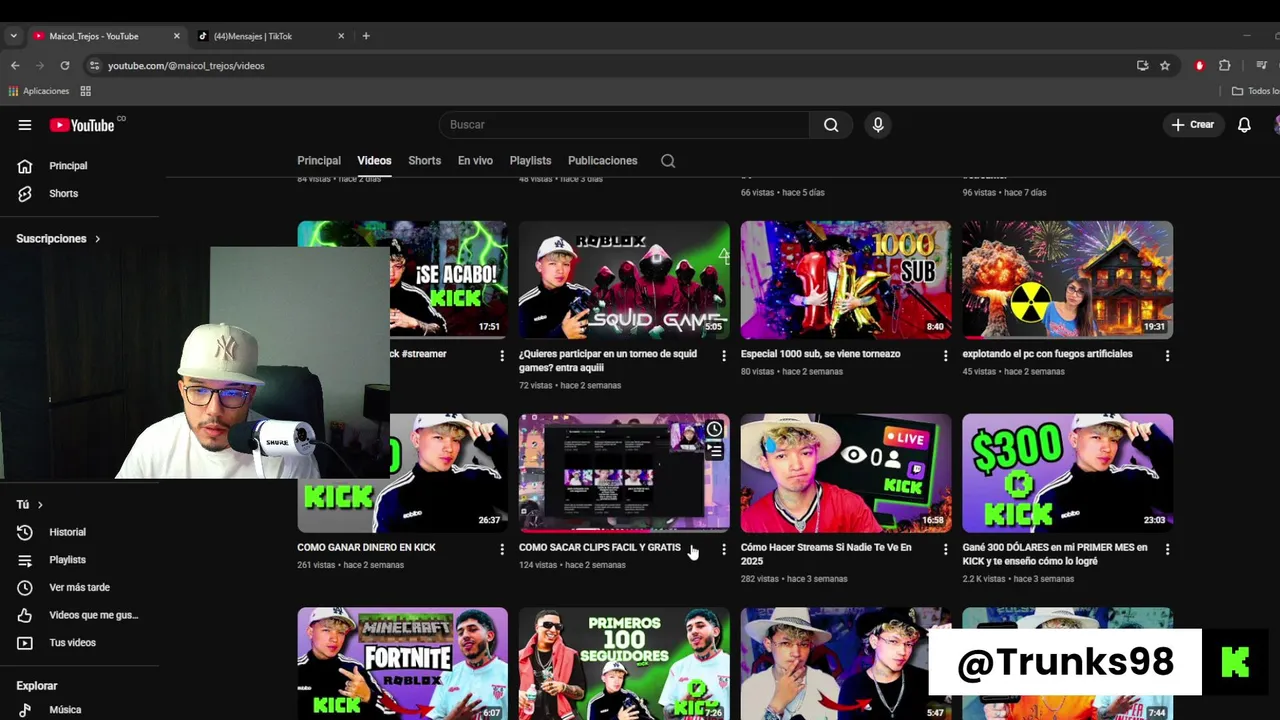This screenshot has width=1280, height=720.
Task: Open the Playlists channel tab
Action: click(x=530, y=161)
